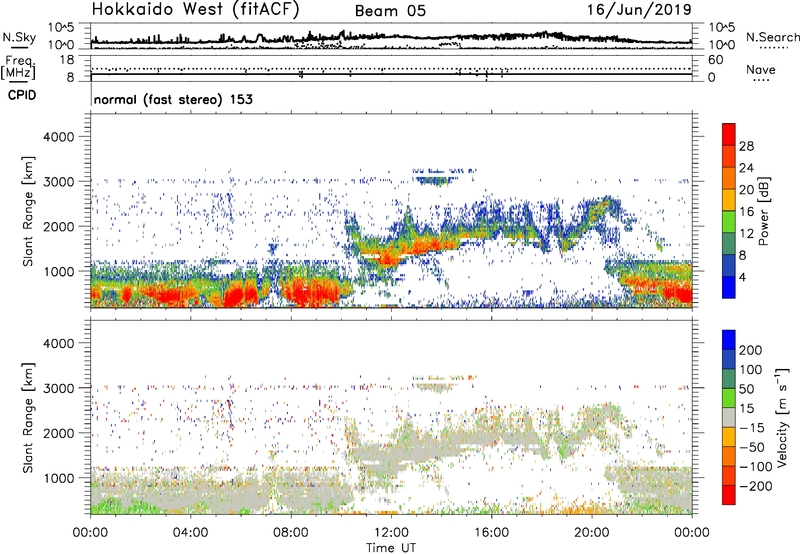Click 'Slant Range [km]' label of velocity panel

coord(28,417)
